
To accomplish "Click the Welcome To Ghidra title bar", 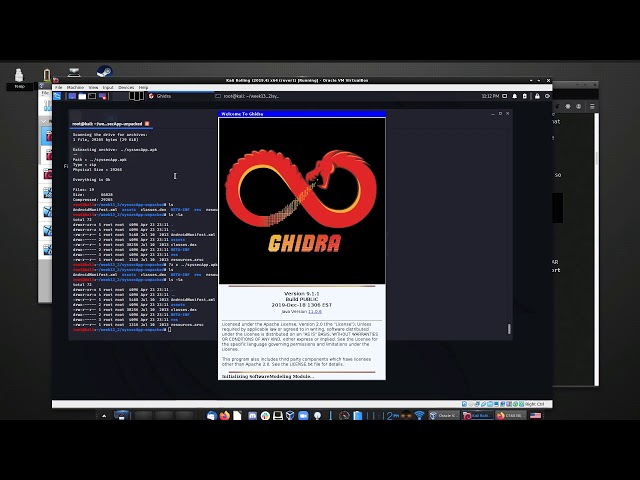I will point(302,114).
